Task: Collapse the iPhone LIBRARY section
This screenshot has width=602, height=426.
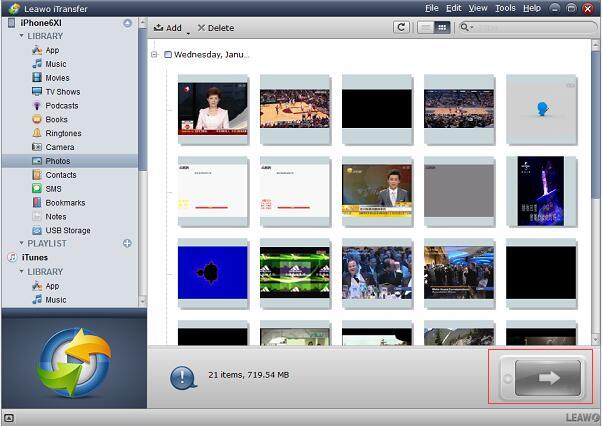Action: click(x=22, y=36)
